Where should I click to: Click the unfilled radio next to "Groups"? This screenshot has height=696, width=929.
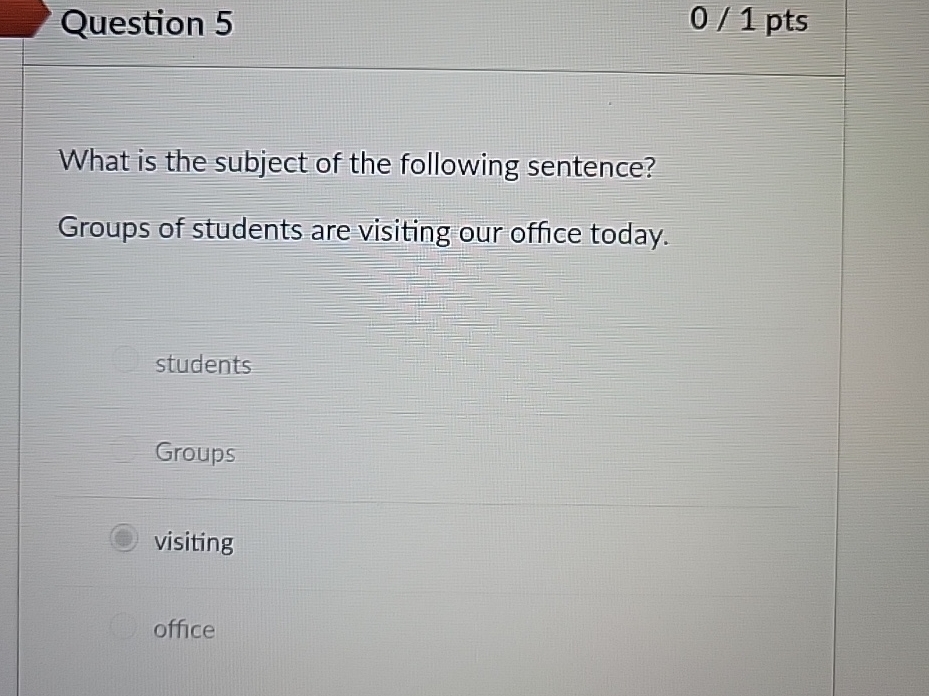pyautogui.click(x=124, y=450)
